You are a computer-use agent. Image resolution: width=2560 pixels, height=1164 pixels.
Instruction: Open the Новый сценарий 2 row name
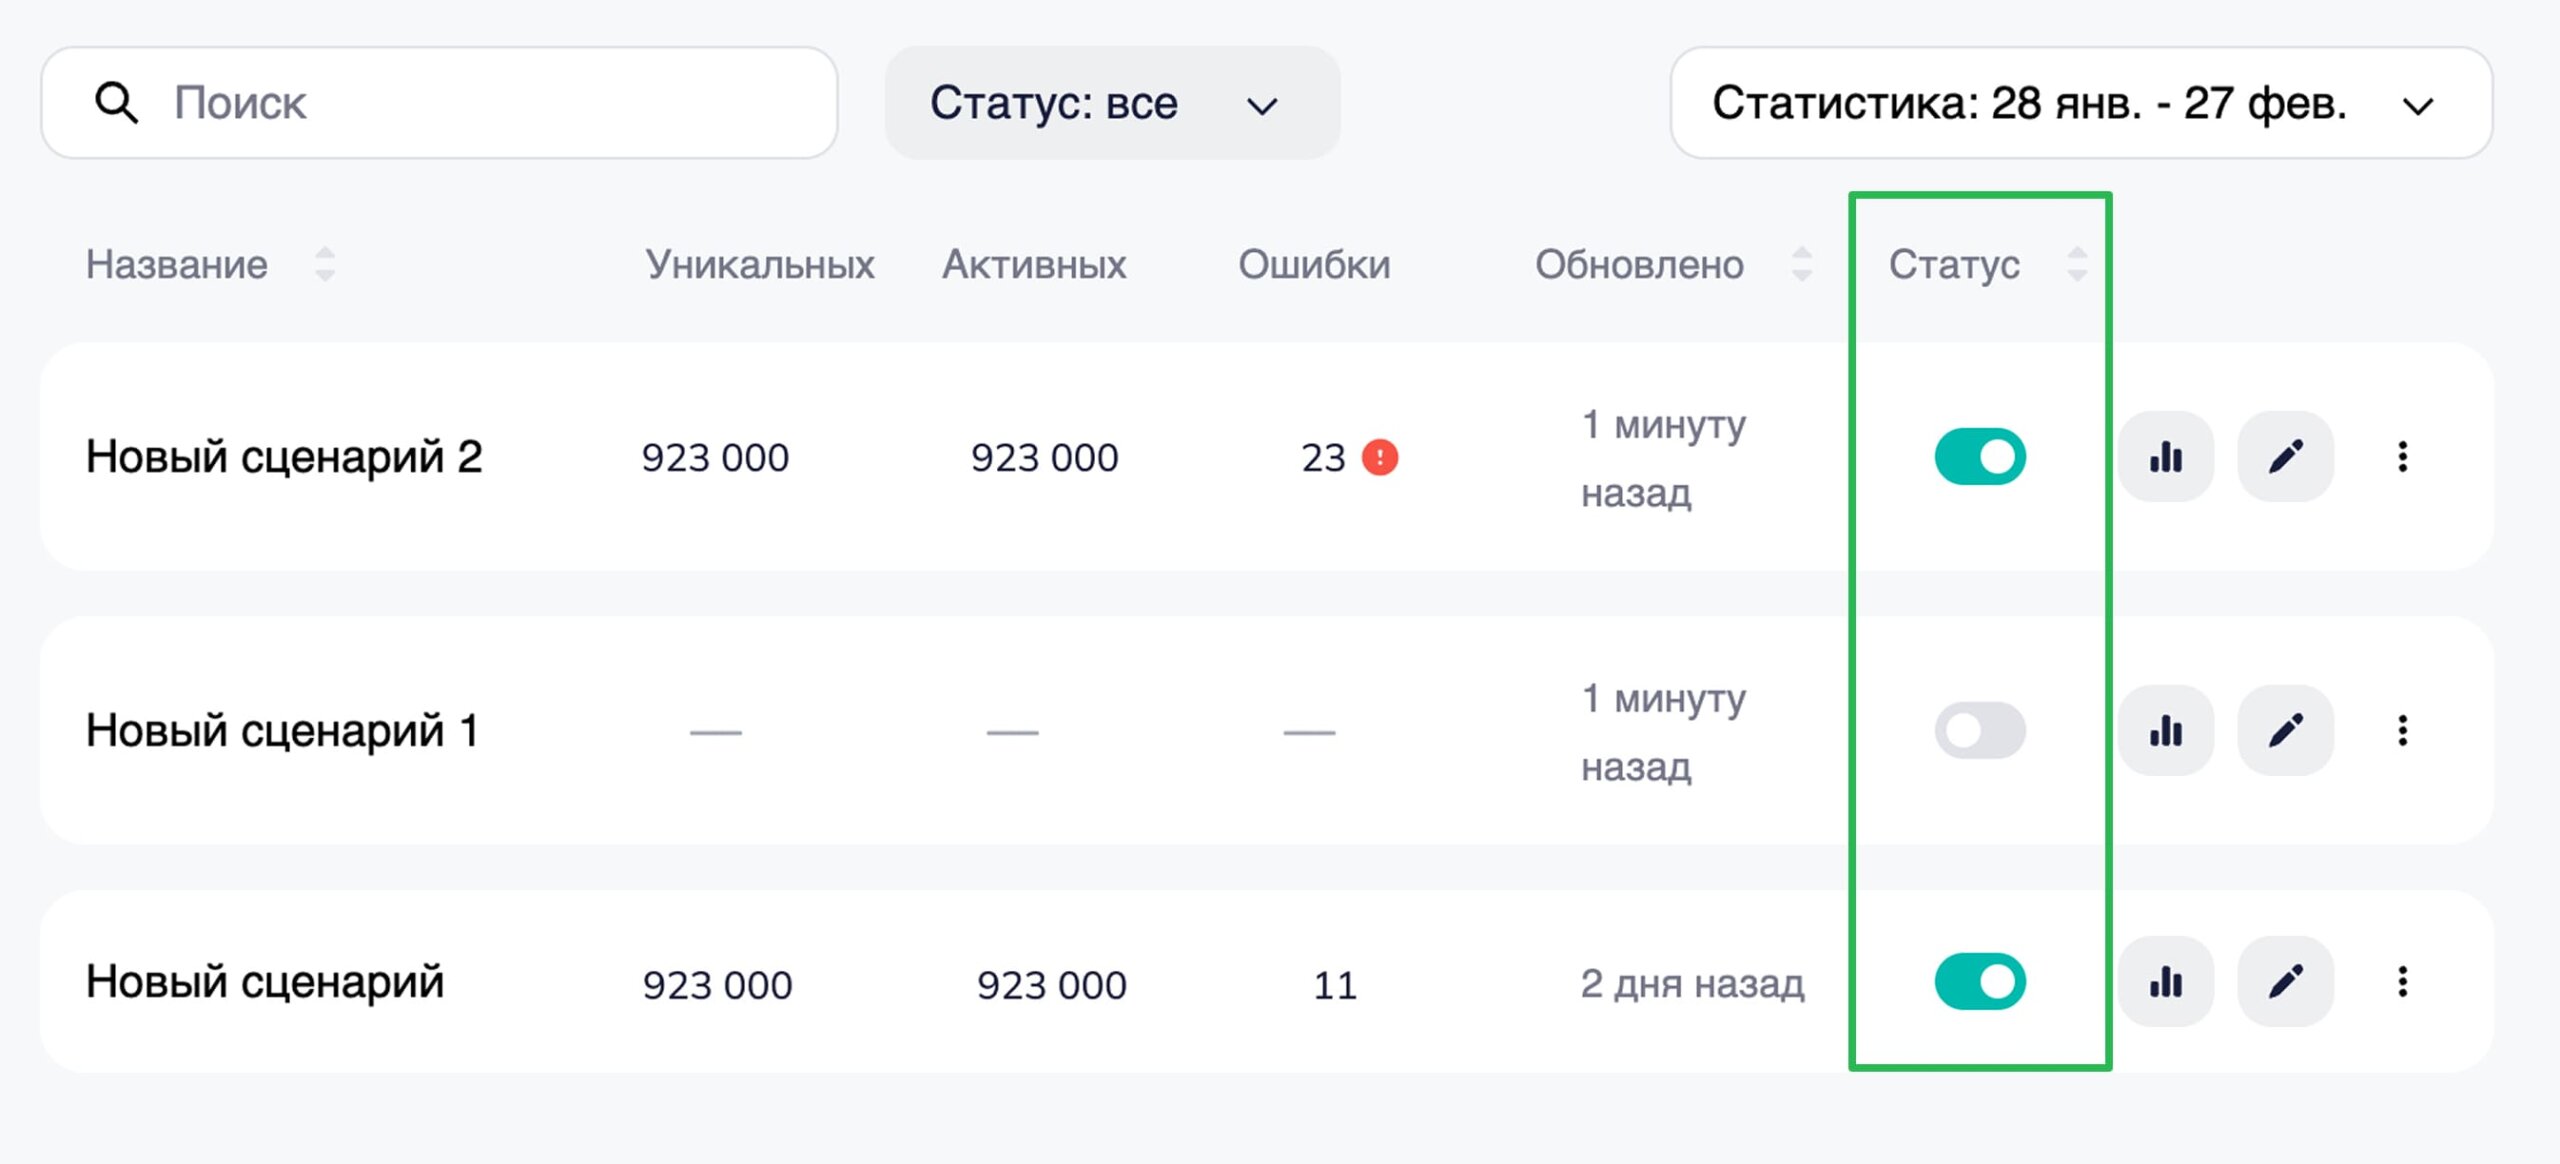coord(284,457)
